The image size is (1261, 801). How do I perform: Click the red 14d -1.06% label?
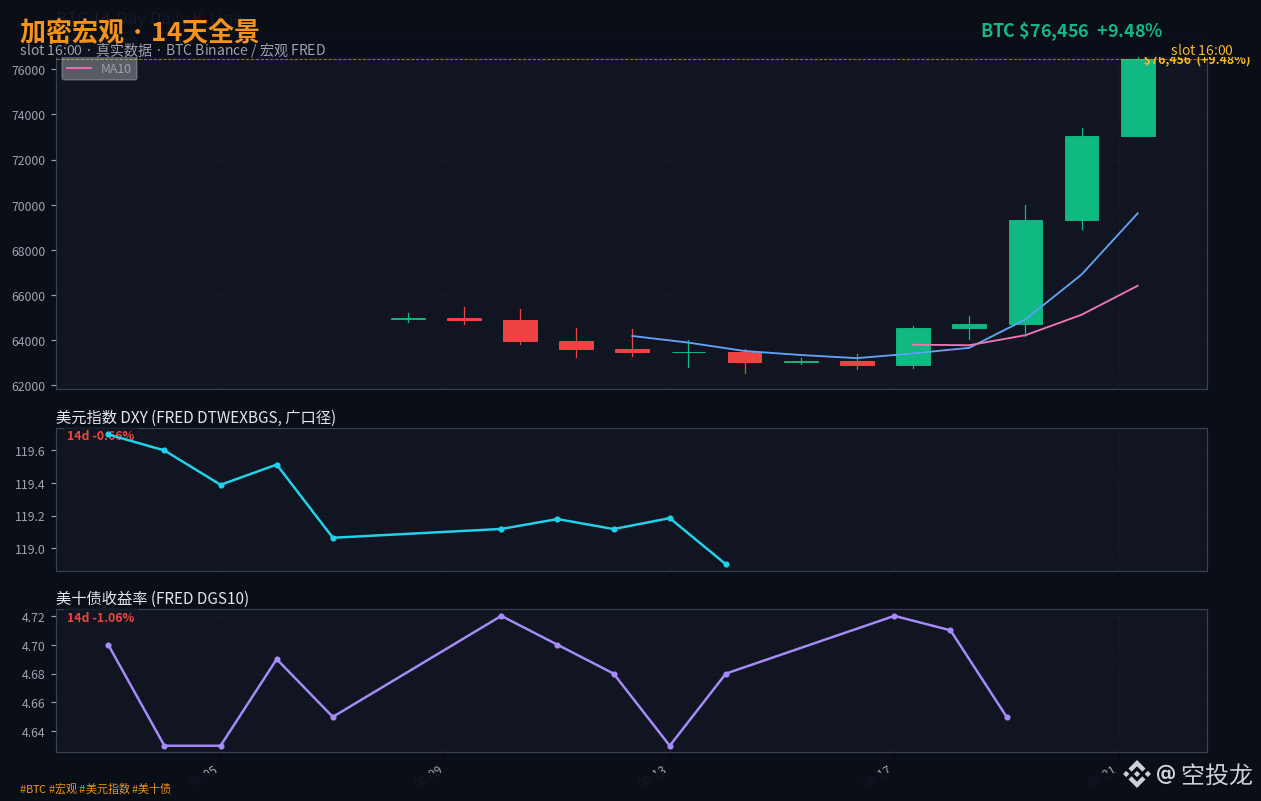[100, 618]
